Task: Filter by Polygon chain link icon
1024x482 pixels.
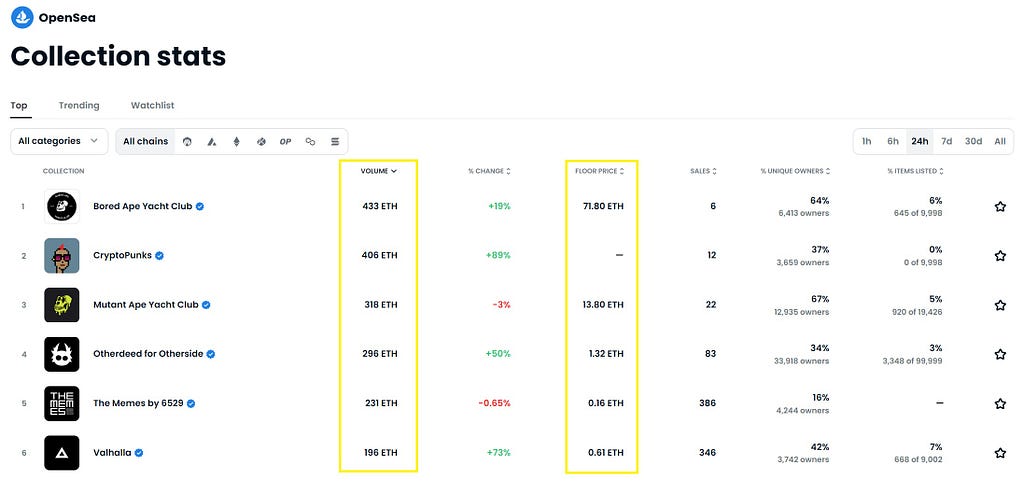Action: coord(310,141)
